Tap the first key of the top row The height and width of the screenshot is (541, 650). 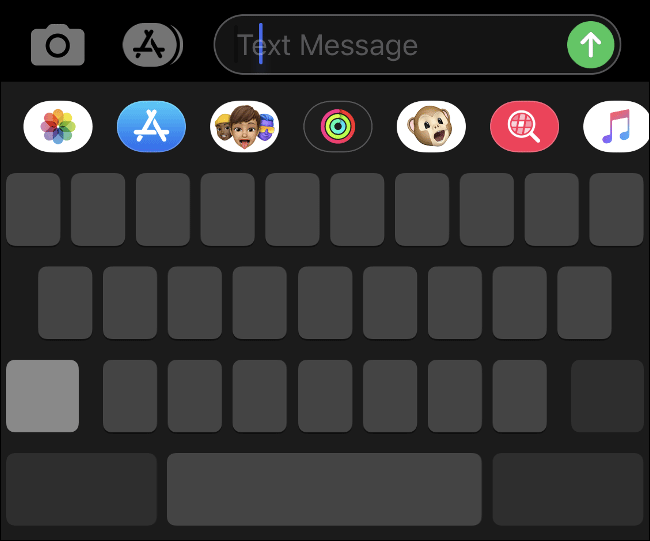(33, 209)
